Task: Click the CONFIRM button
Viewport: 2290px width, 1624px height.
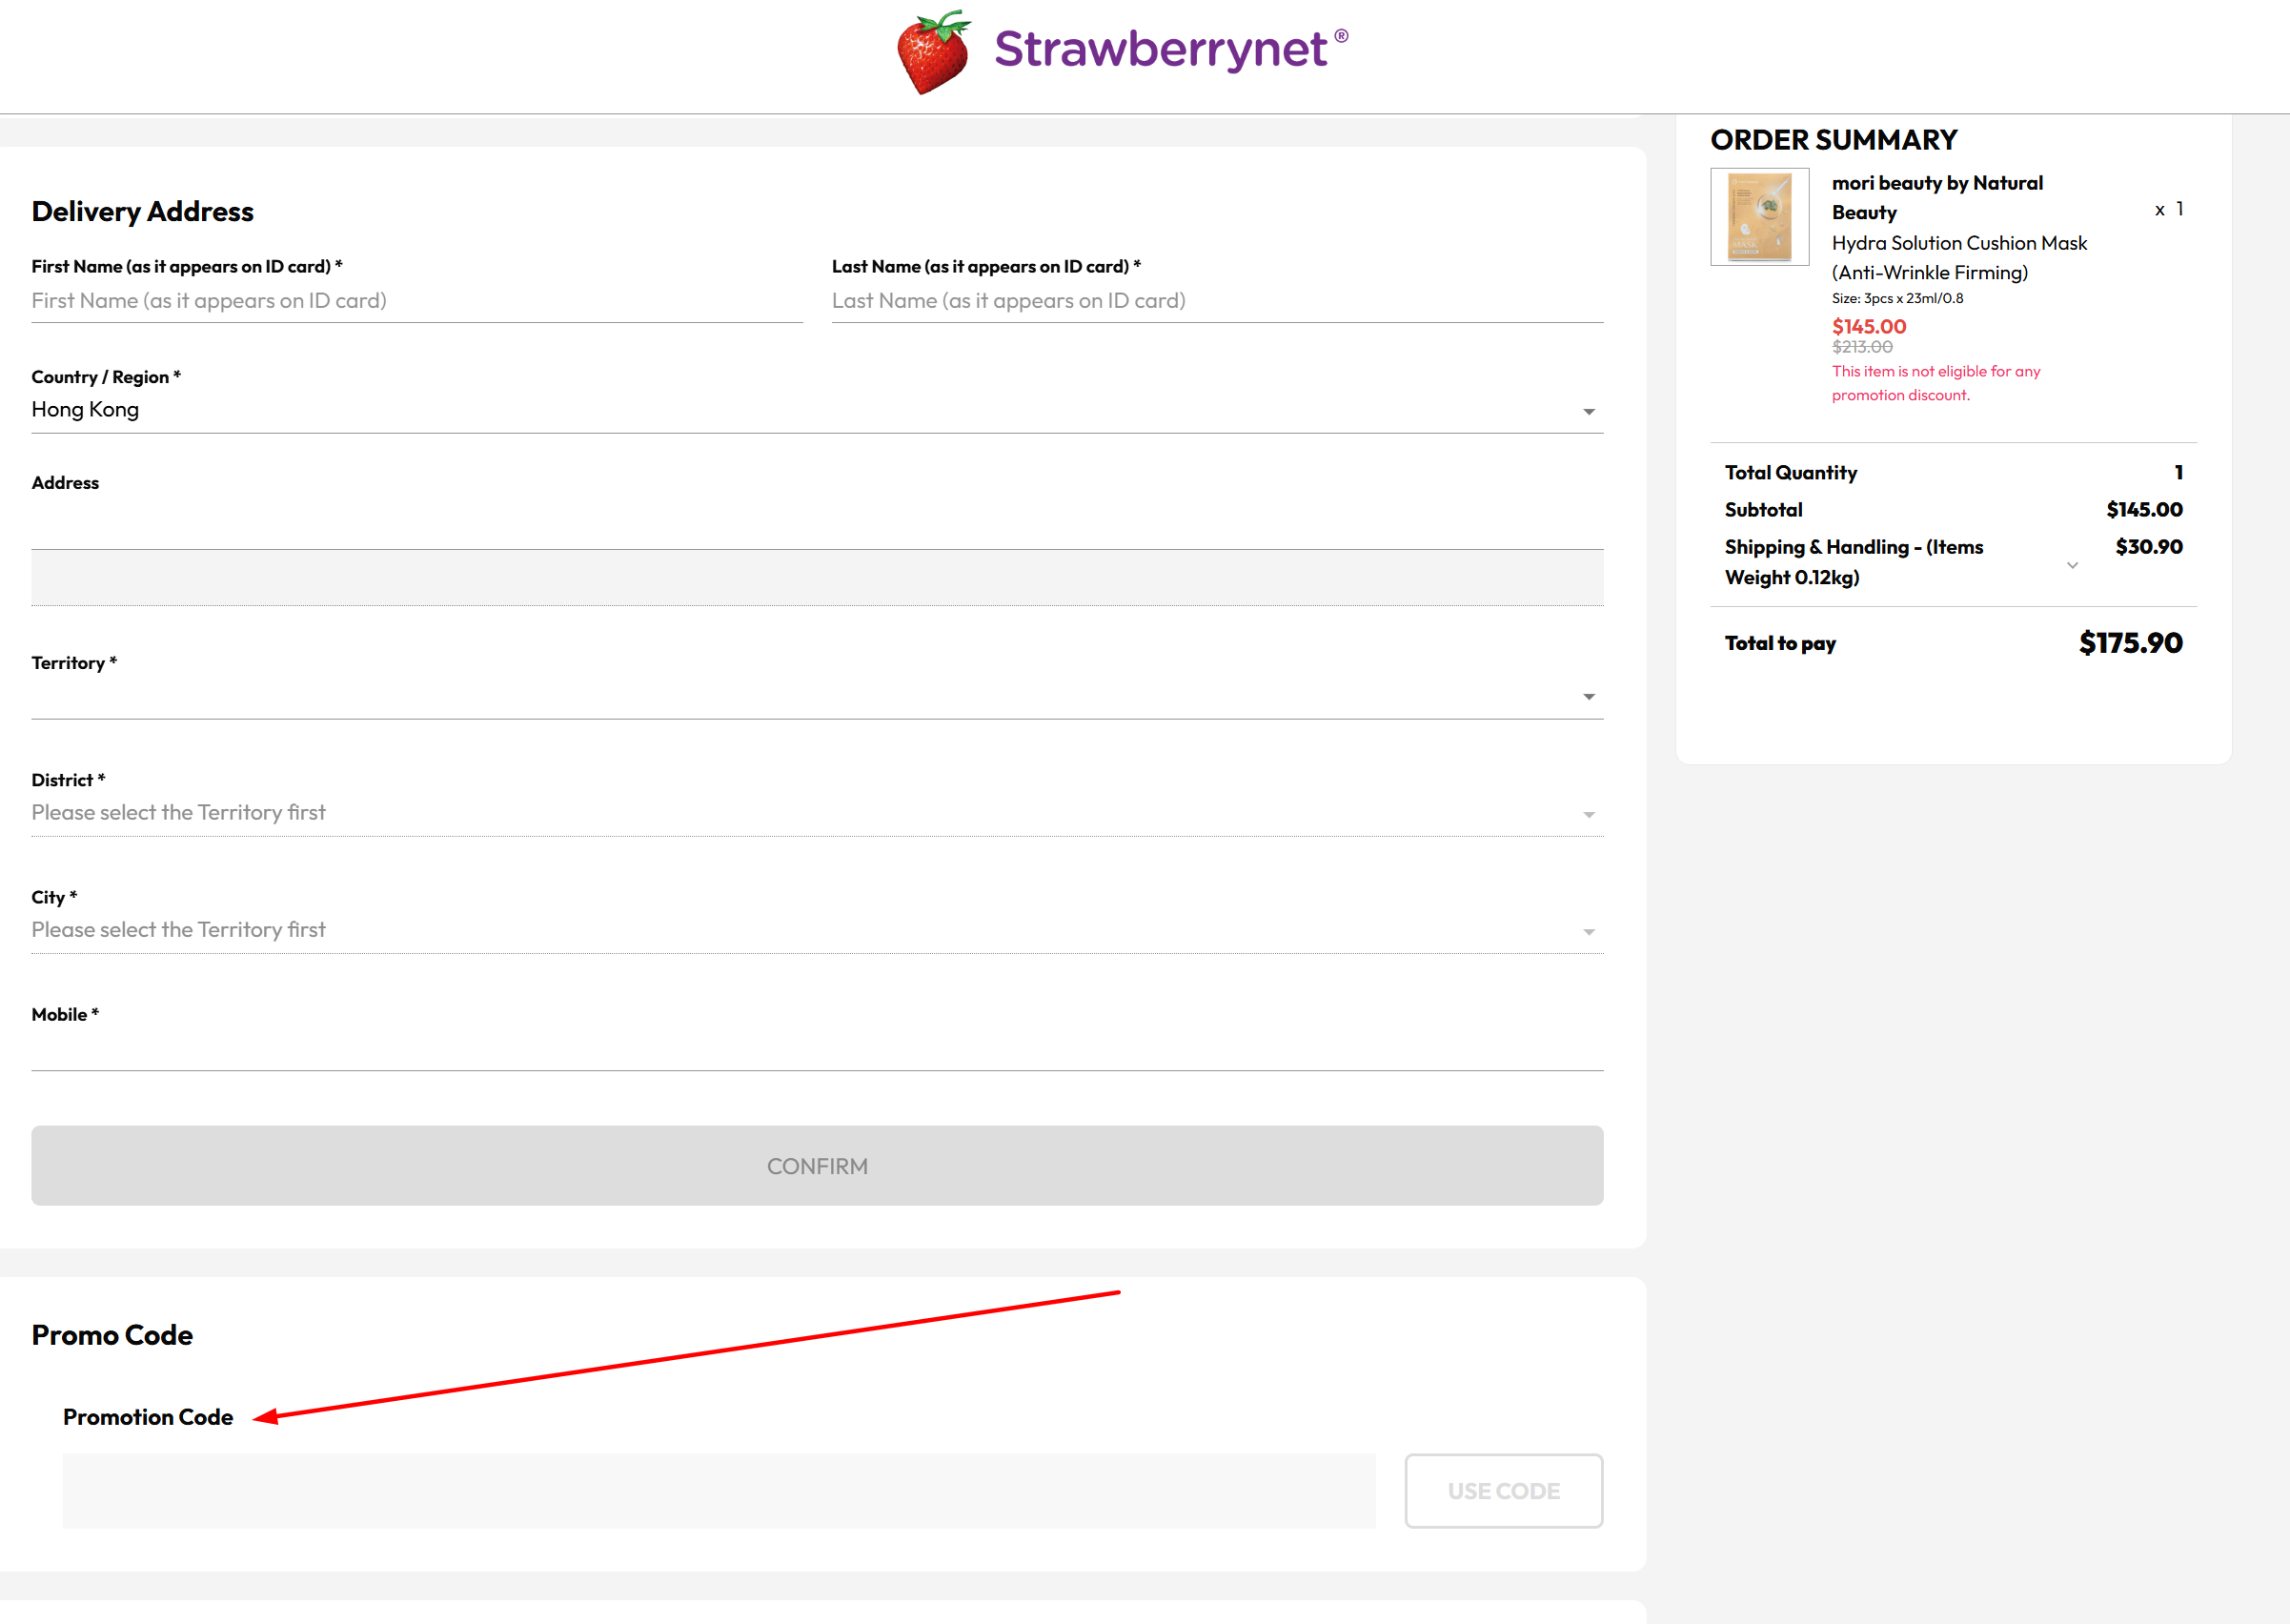Action: 816,1165
